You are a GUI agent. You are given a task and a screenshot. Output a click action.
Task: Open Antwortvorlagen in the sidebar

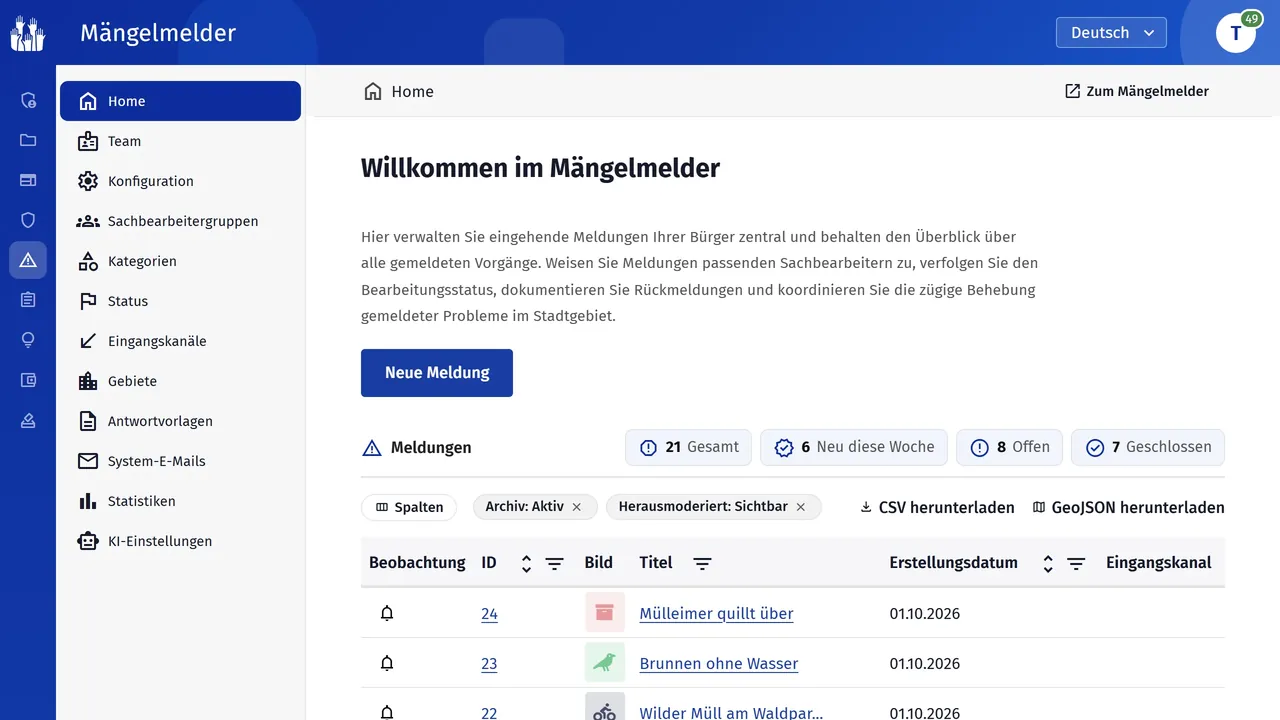click(180, 421)
